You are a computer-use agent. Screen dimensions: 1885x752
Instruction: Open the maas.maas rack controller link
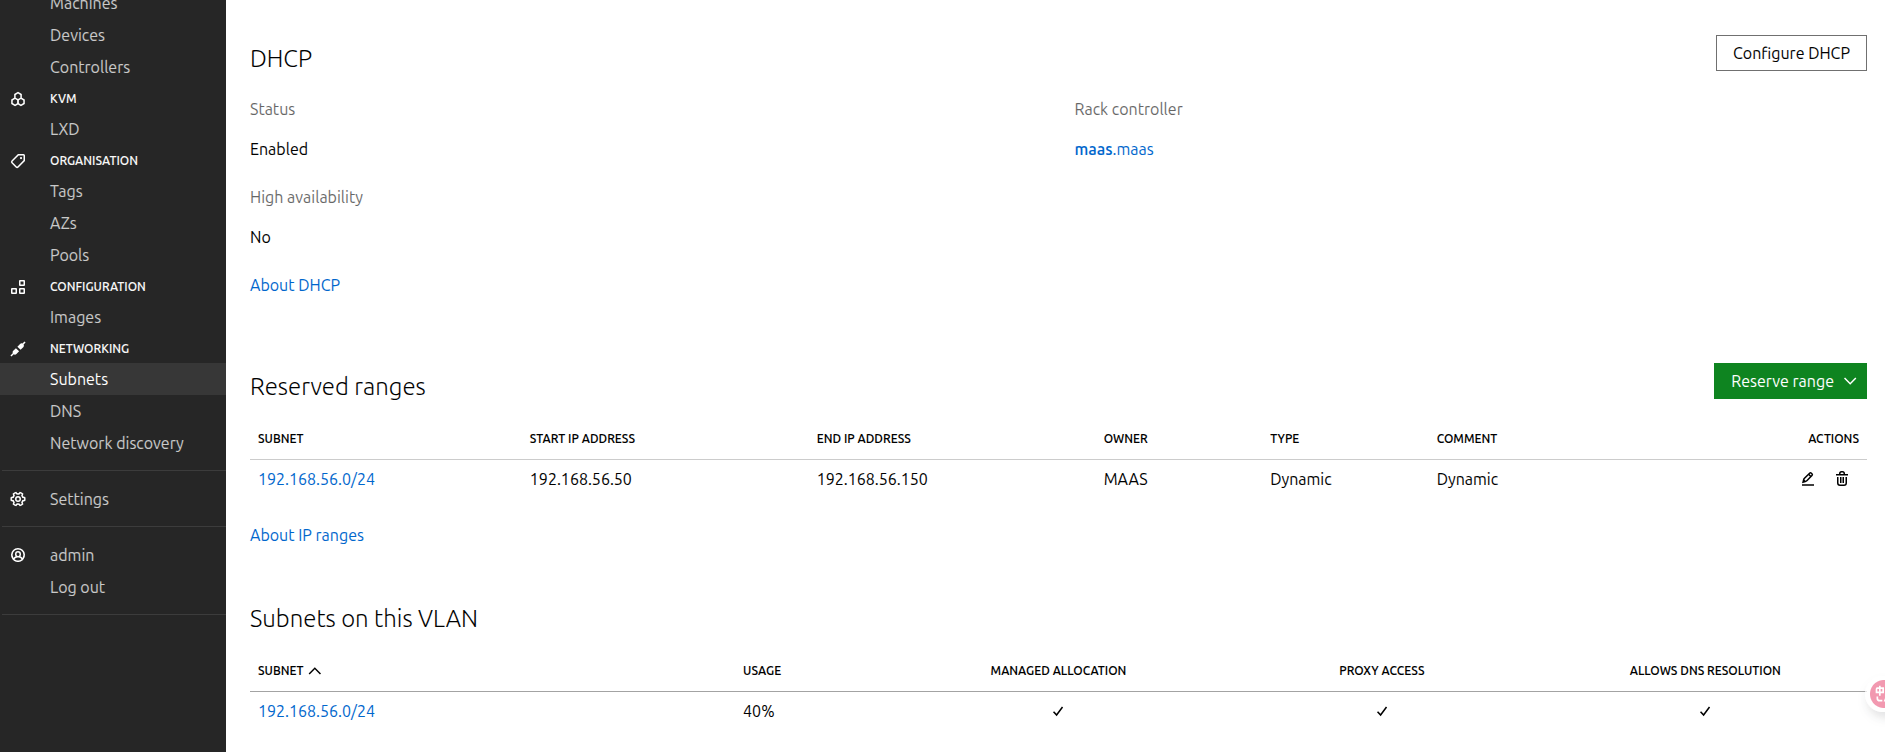[1113, 149]
